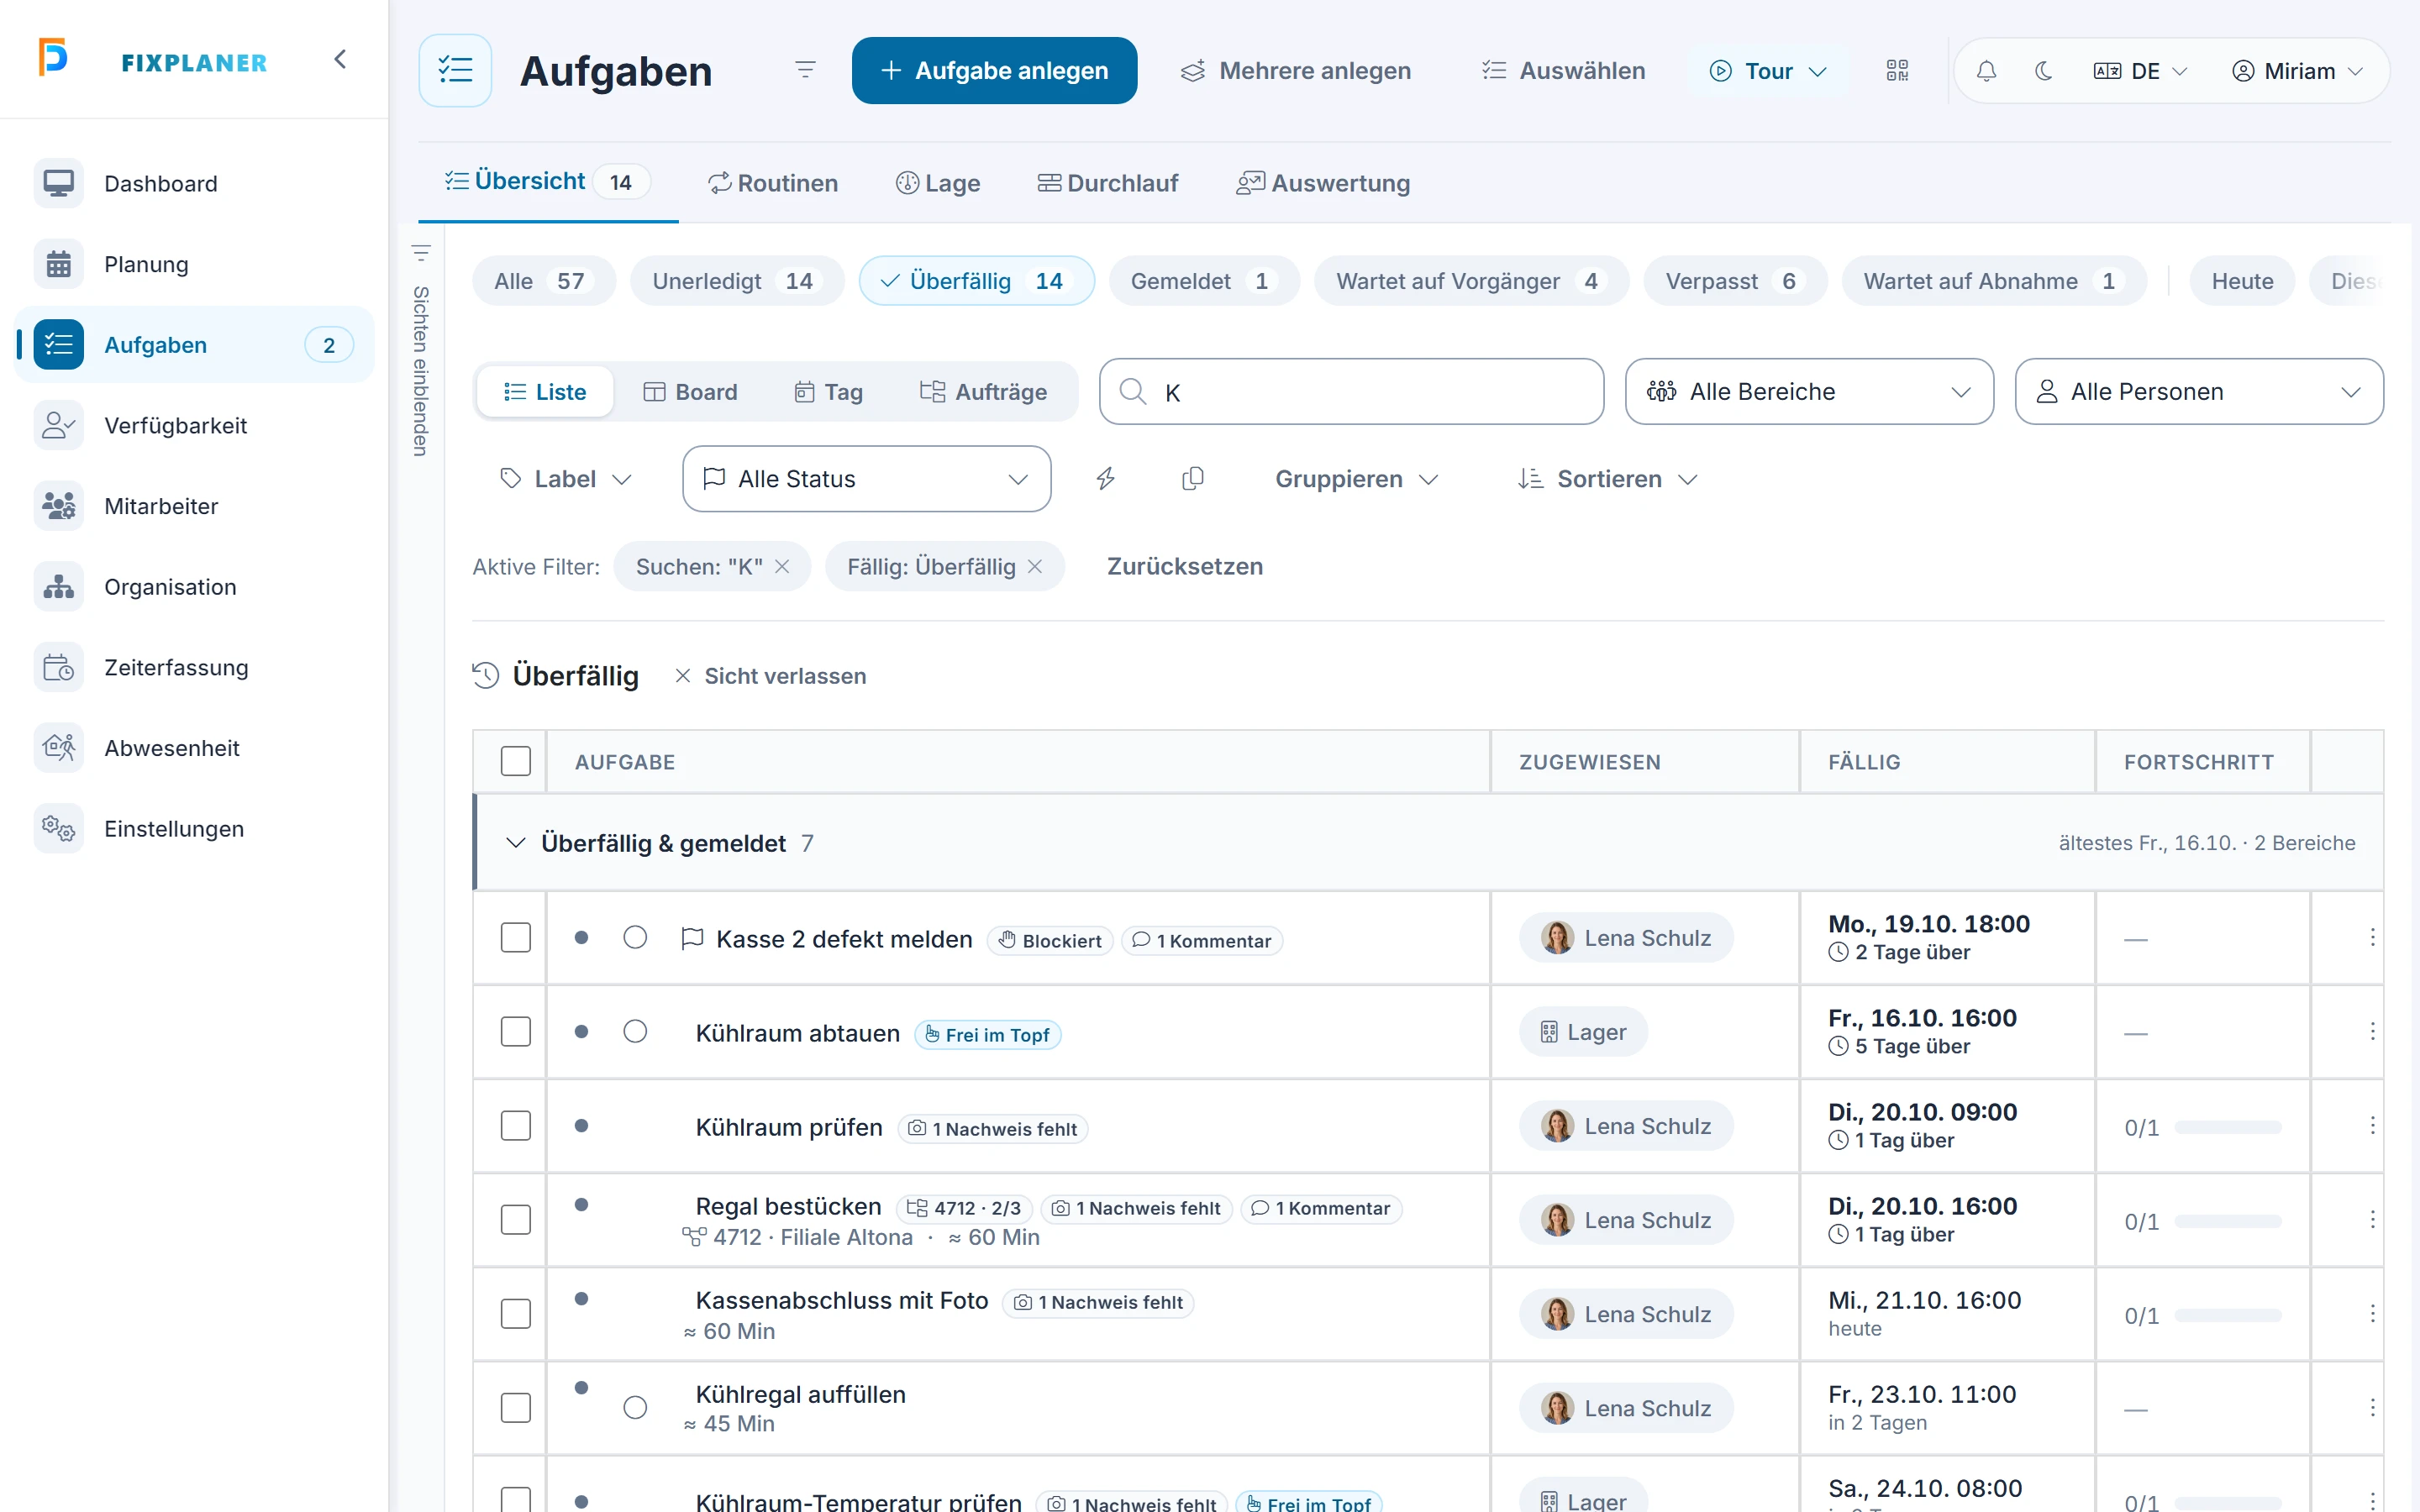Image resolution: width=2420 pixels, height=1512 pixels.
Task: Open Planung calendar in sidebar
Action: click(194, 264)
